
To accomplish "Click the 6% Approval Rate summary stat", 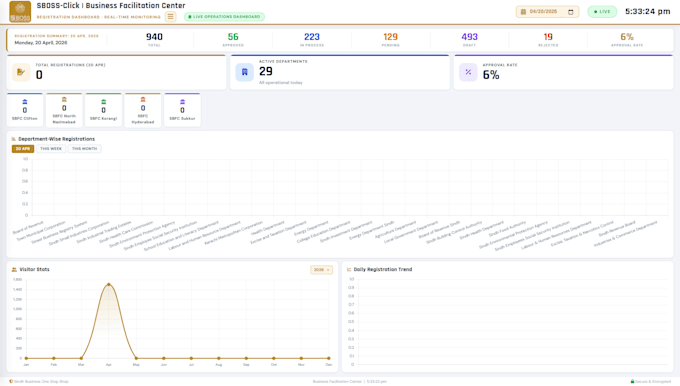I will coord(627,39).
